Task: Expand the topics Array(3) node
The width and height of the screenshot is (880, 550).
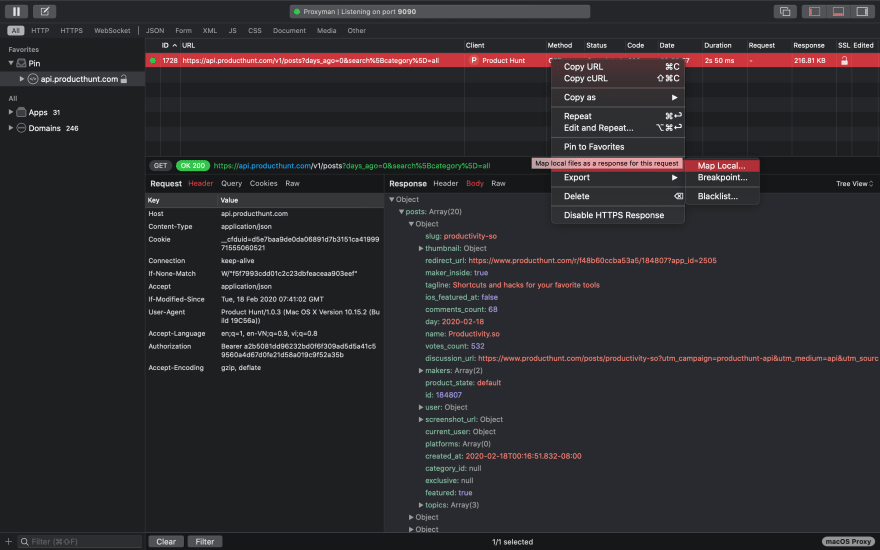Action: click(420, 505)
